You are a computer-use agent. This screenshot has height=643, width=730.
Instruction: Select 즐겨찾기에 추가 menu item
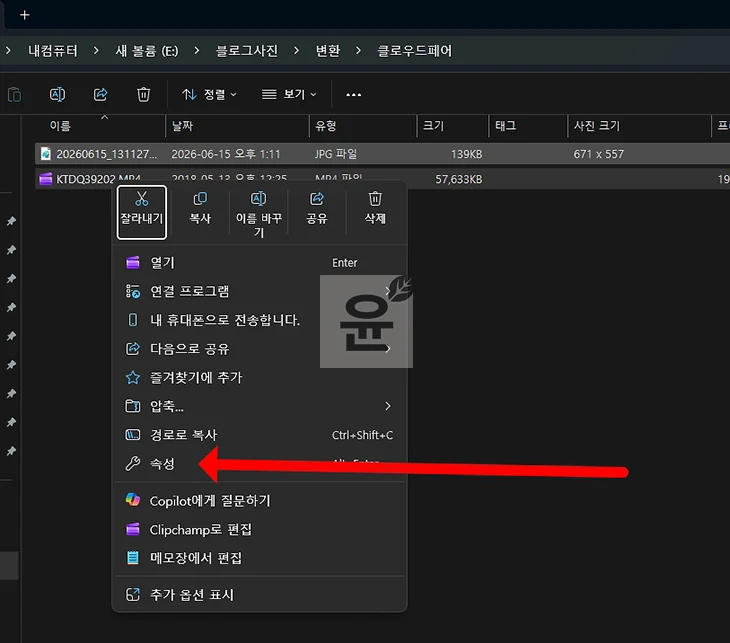click(260, 378)
